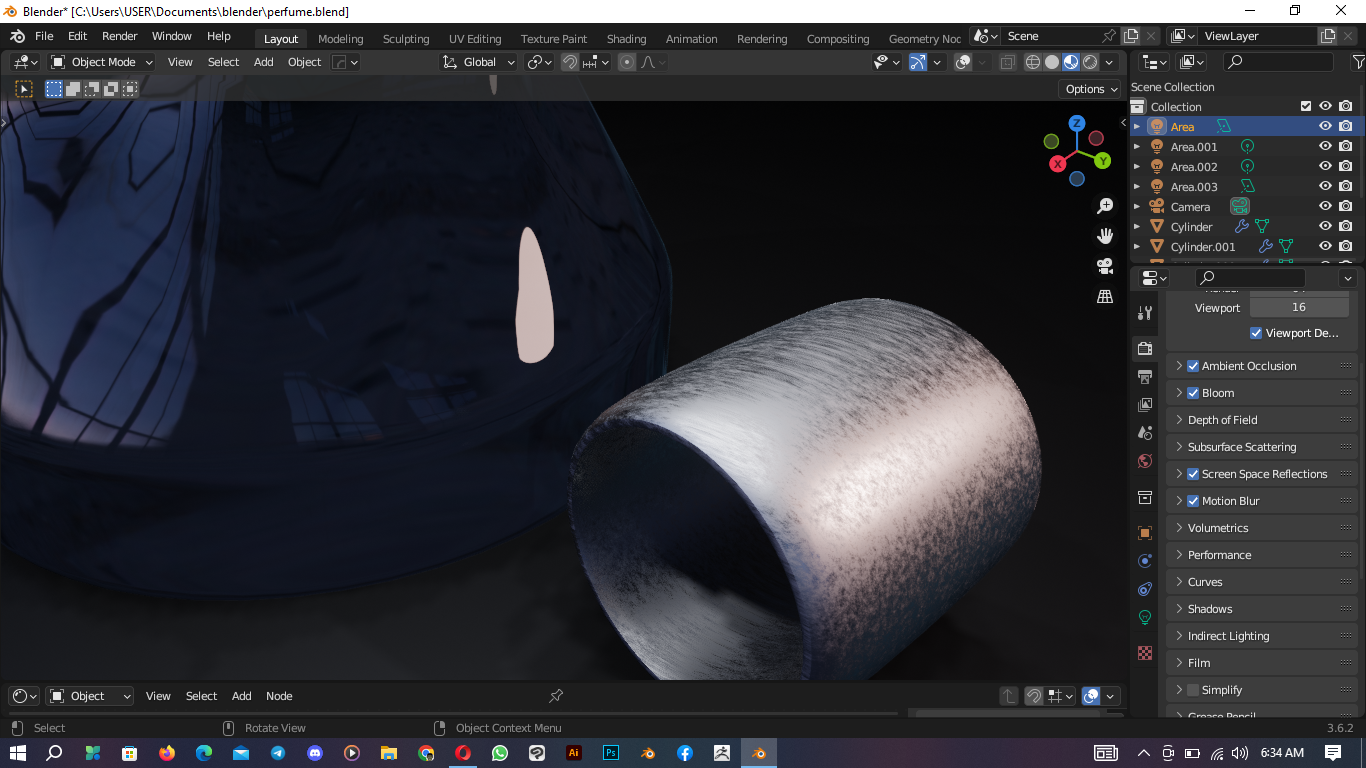Click the Tool properties tab icon
Viewport: 1366px width, 768px height.
[x=1145, y=313]
